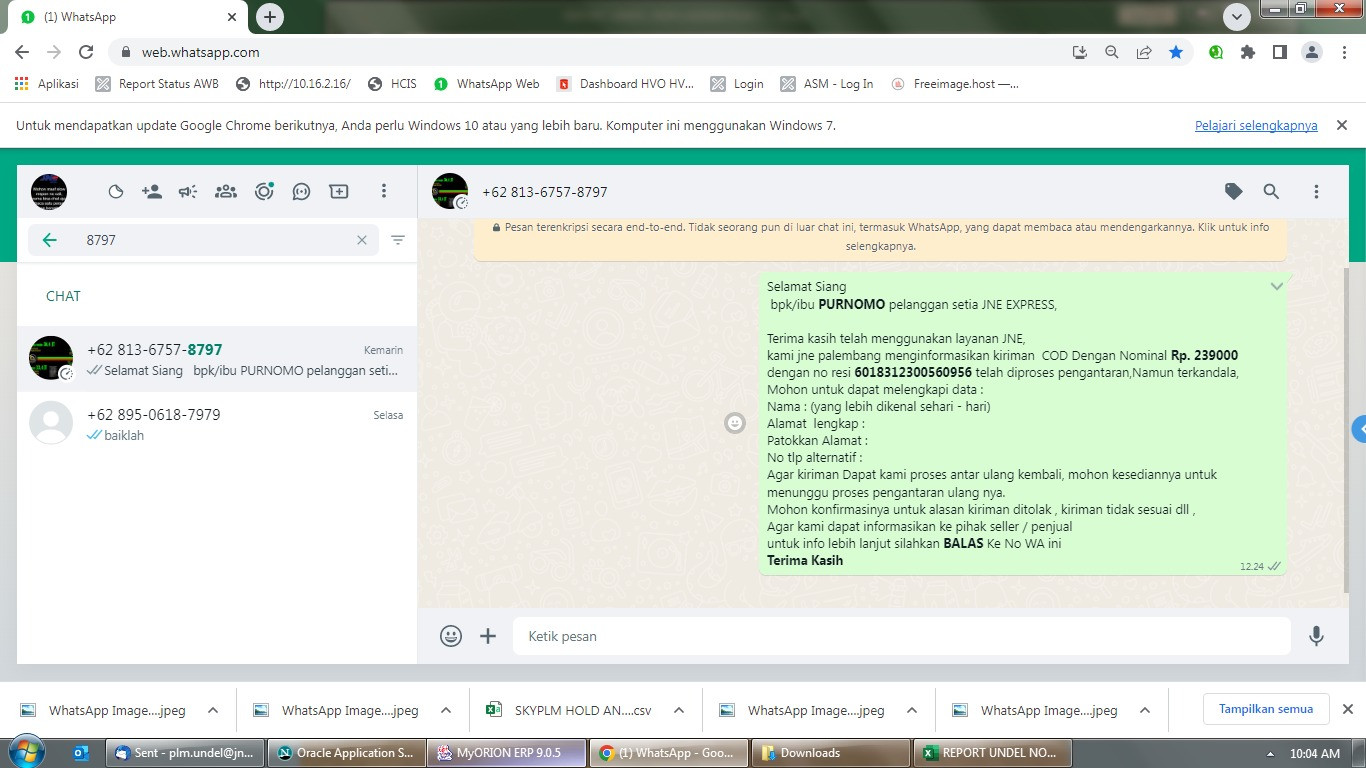
Task: Open the Report Status AWB bookmark
Action: (x=157, y=84)
